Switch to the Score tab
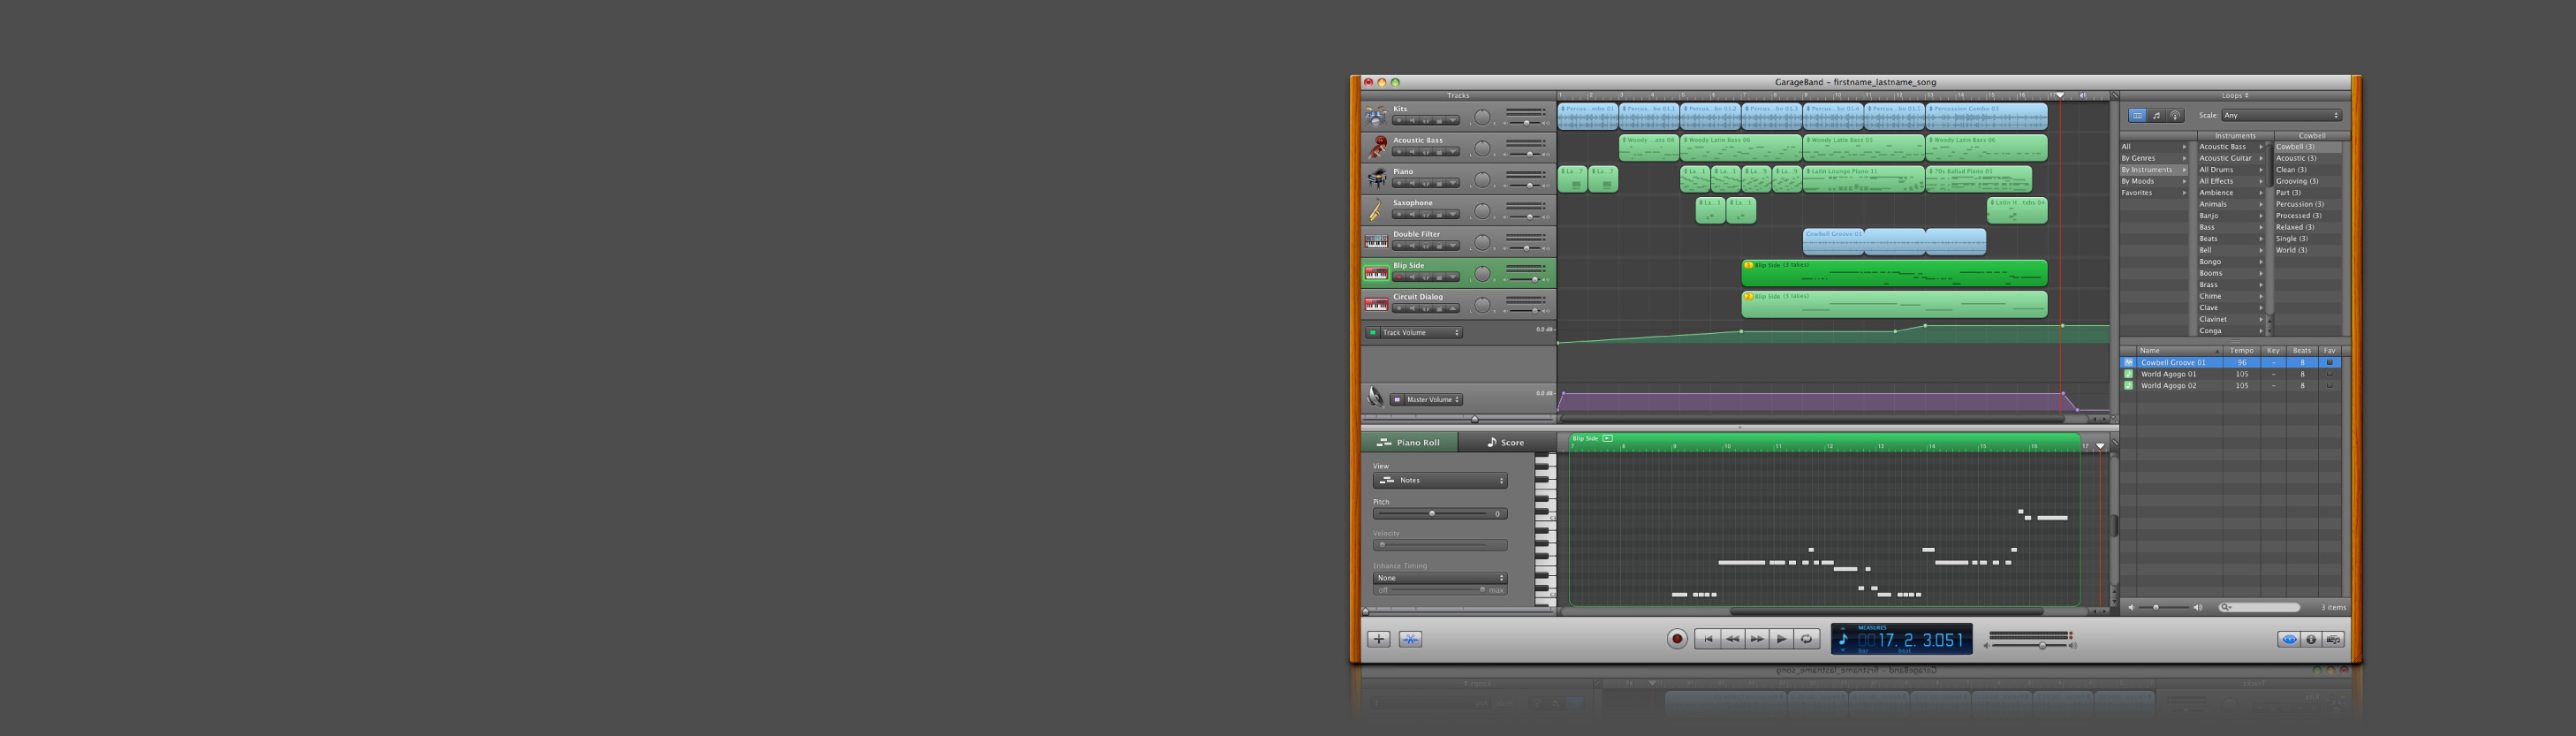Image resolution: width=2576 pixels, height=736 pixels. click(1505, 443)
